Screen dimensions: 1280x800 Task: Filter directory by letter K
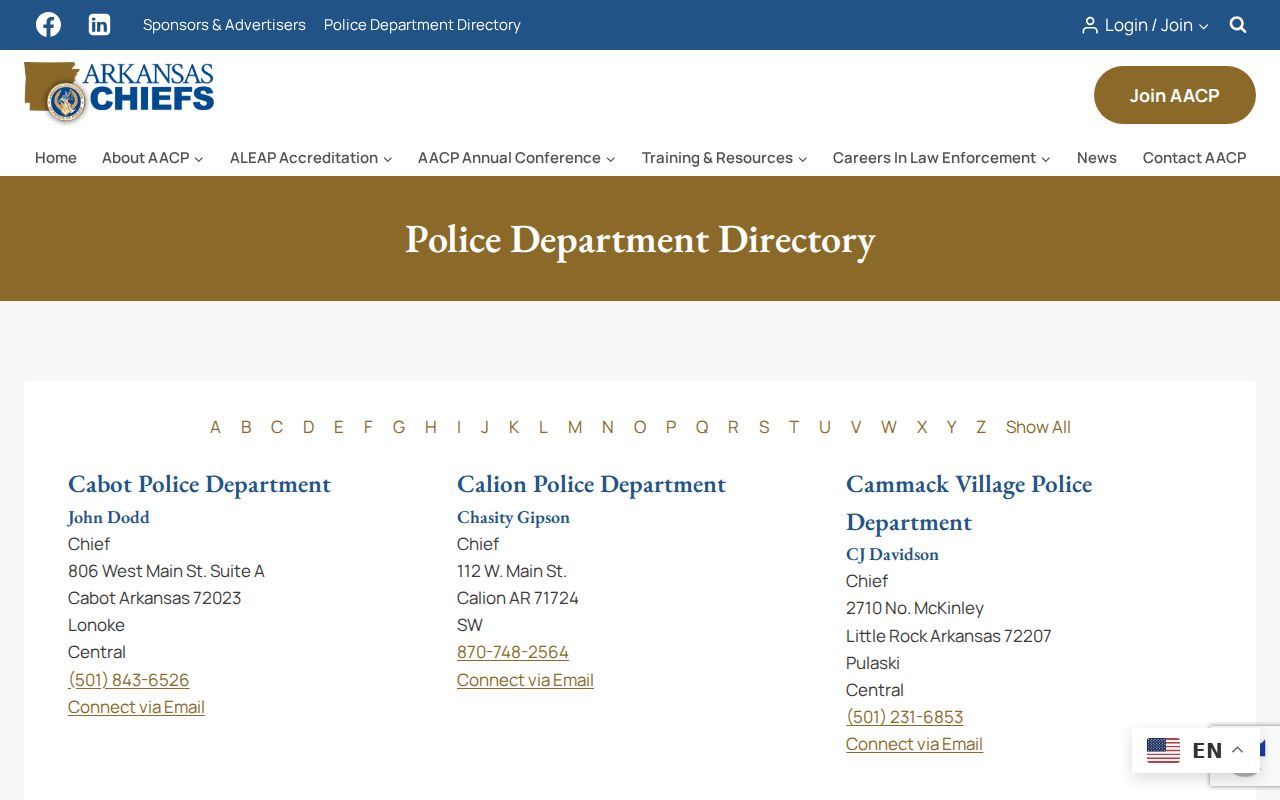coord(514,427)
